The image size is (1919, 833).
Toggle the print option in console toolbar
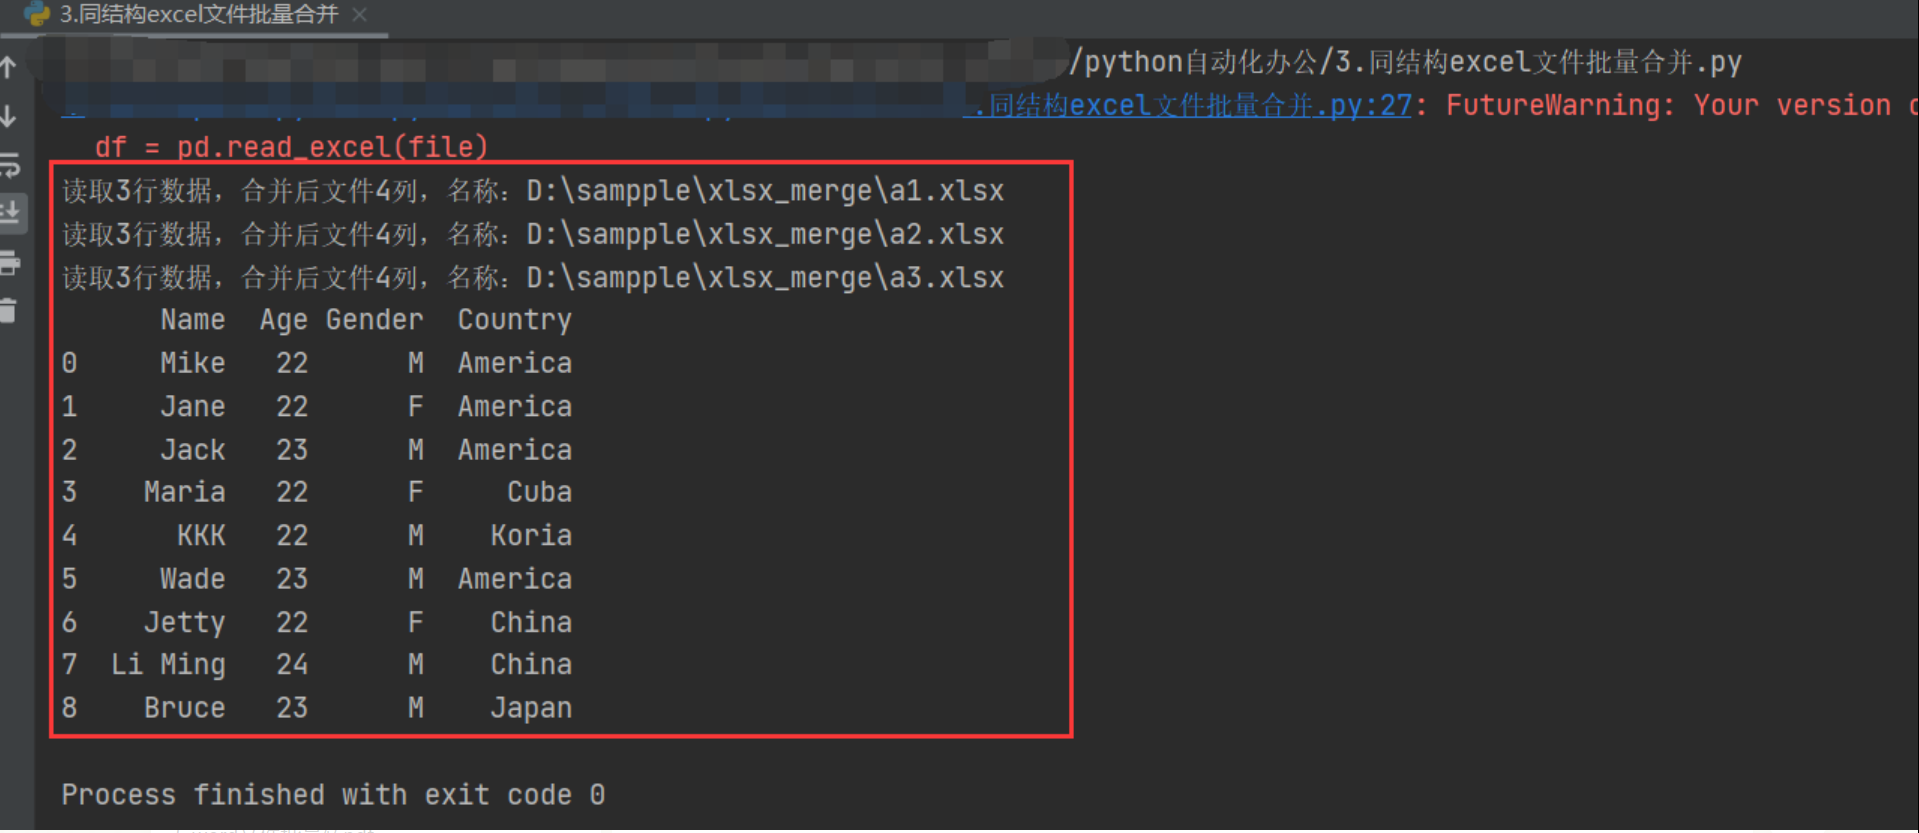tap(10, 265)
